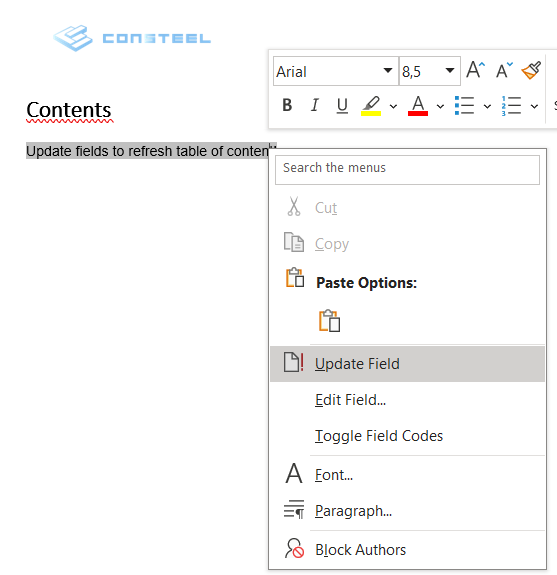
Task: Apply yellow text highlight color
Action: pyautogui.click(x=371, y=106)
